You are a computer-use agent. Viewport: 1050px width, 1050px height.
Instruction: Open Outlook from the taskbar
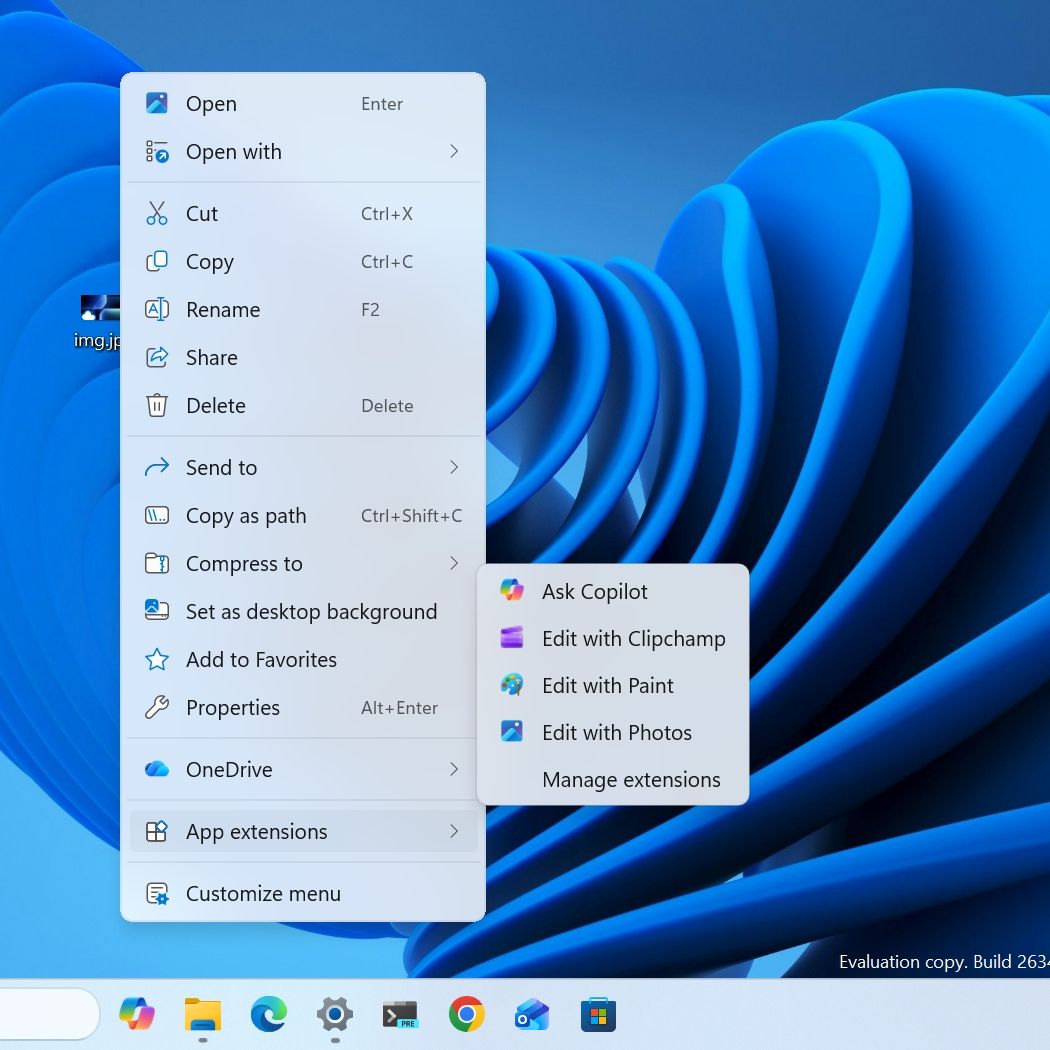coord(532,1015)
